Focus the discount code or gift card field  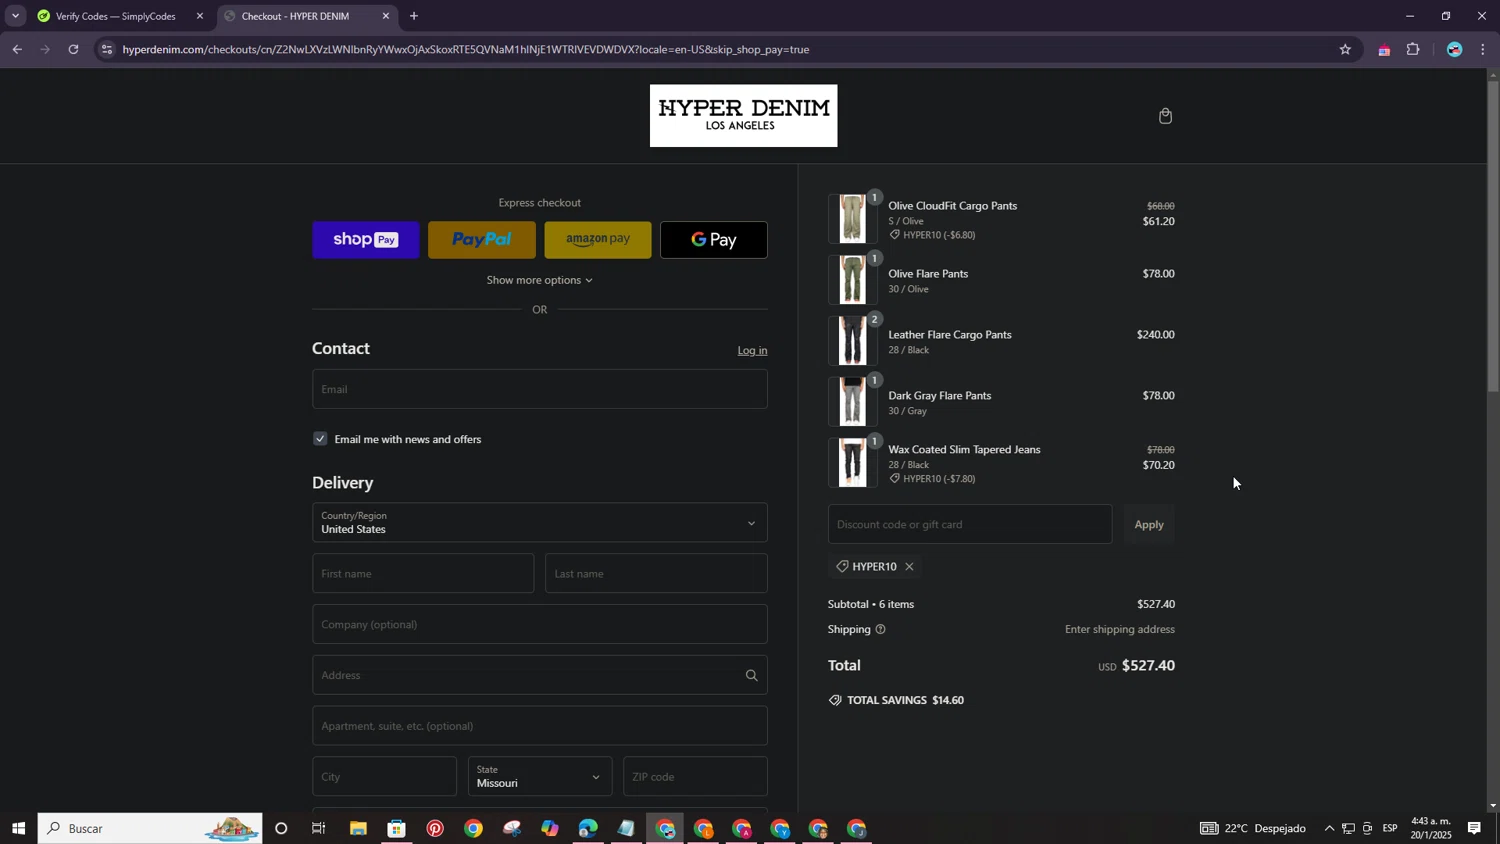coord(970,525)
